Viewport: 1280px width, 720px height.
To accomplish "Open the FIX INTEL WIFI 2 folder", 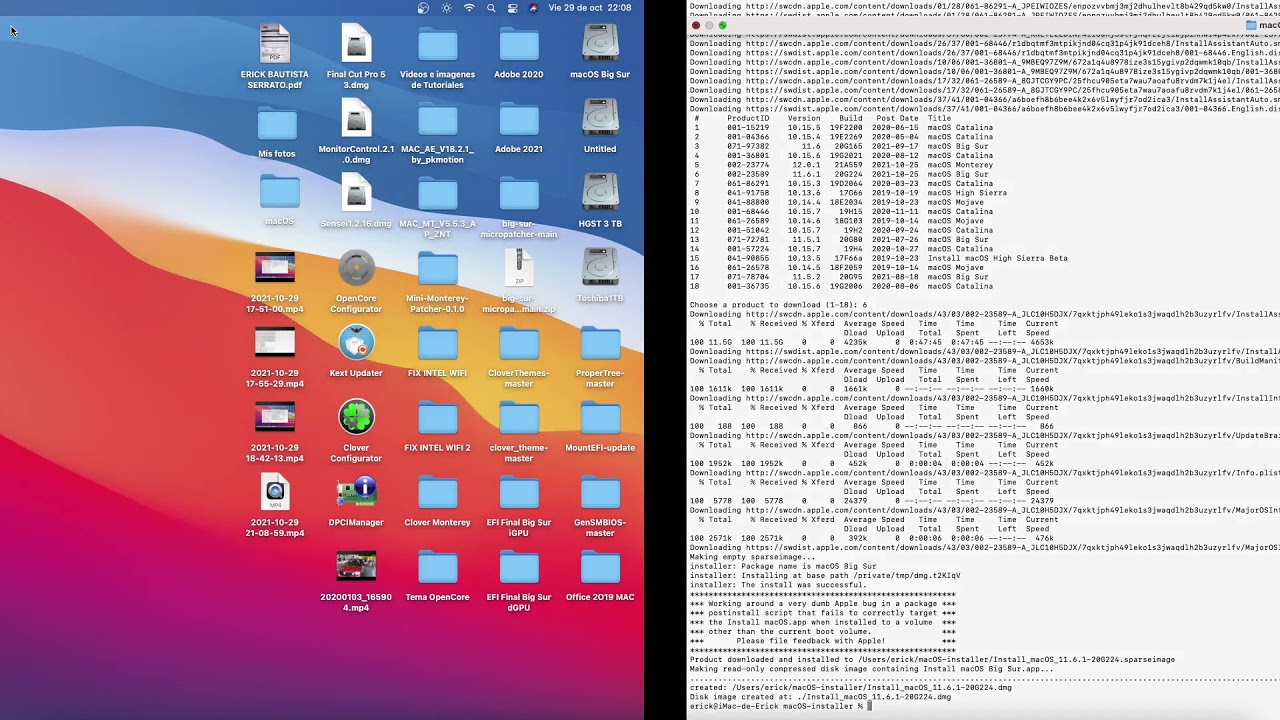I will pyautogui.click(x=437, y=418).
